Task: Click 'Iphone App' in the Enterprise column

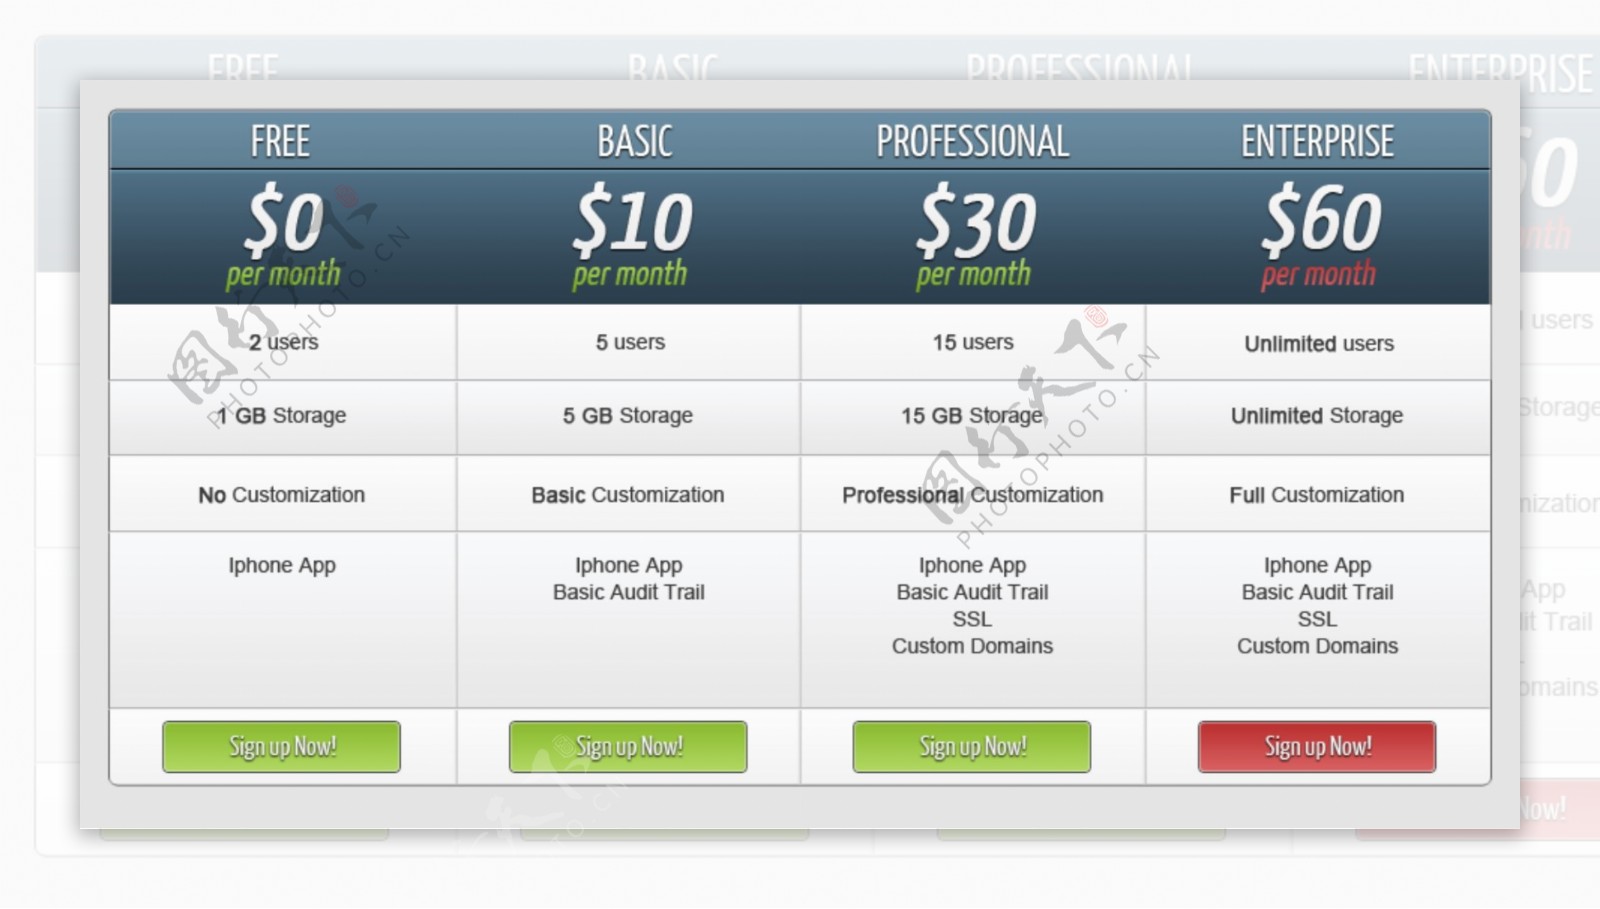Action: (x=1317, y=565)
